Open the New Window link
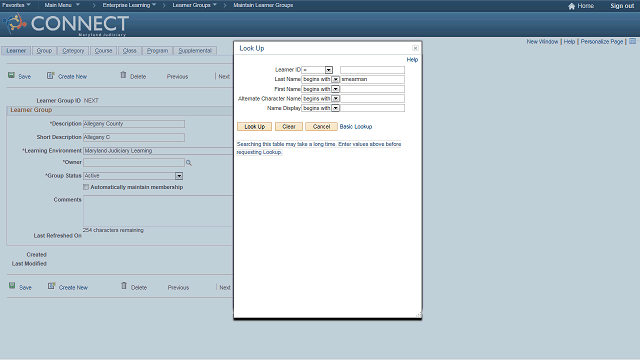This screenshot has height=360, width=640. click(x=542, y=42)
